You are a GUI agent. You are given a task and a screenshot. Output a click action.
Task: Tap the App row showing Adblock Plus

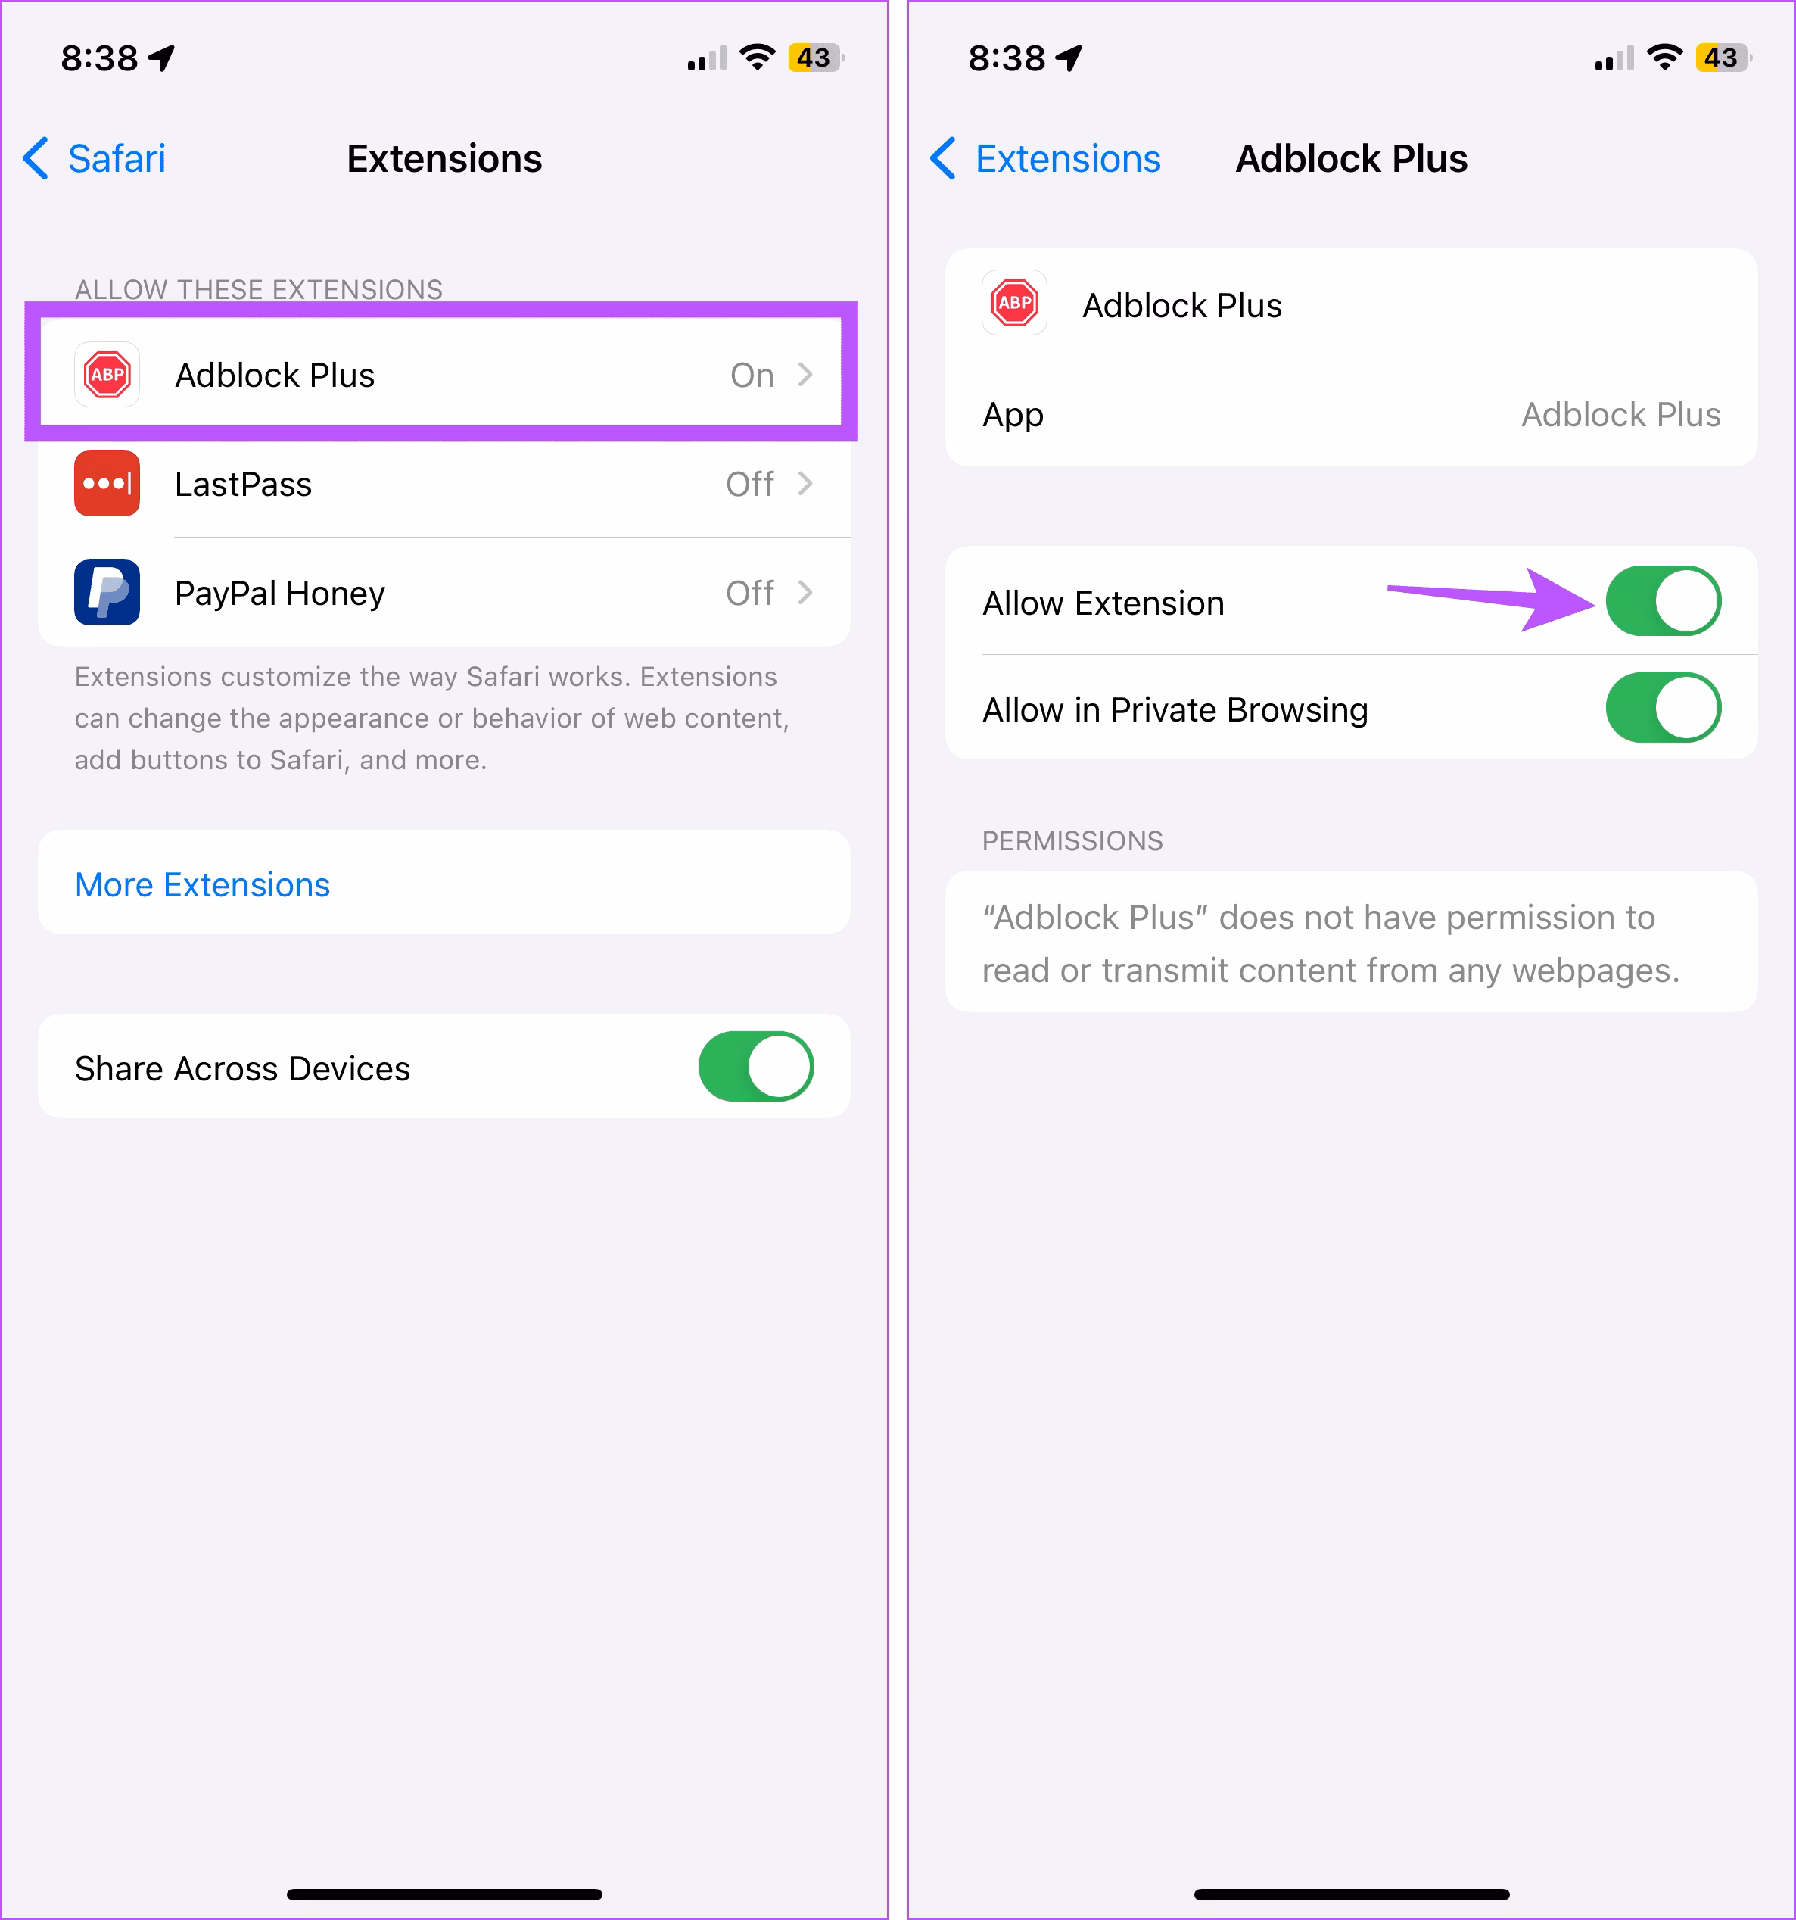pyautogui.click(x=1351, y=414)
